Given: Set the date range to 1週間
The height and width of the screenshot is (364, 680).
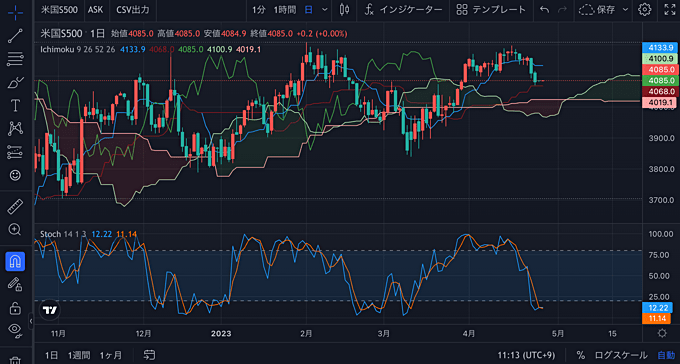Looking at the screenshot, I should pos(79,355).
